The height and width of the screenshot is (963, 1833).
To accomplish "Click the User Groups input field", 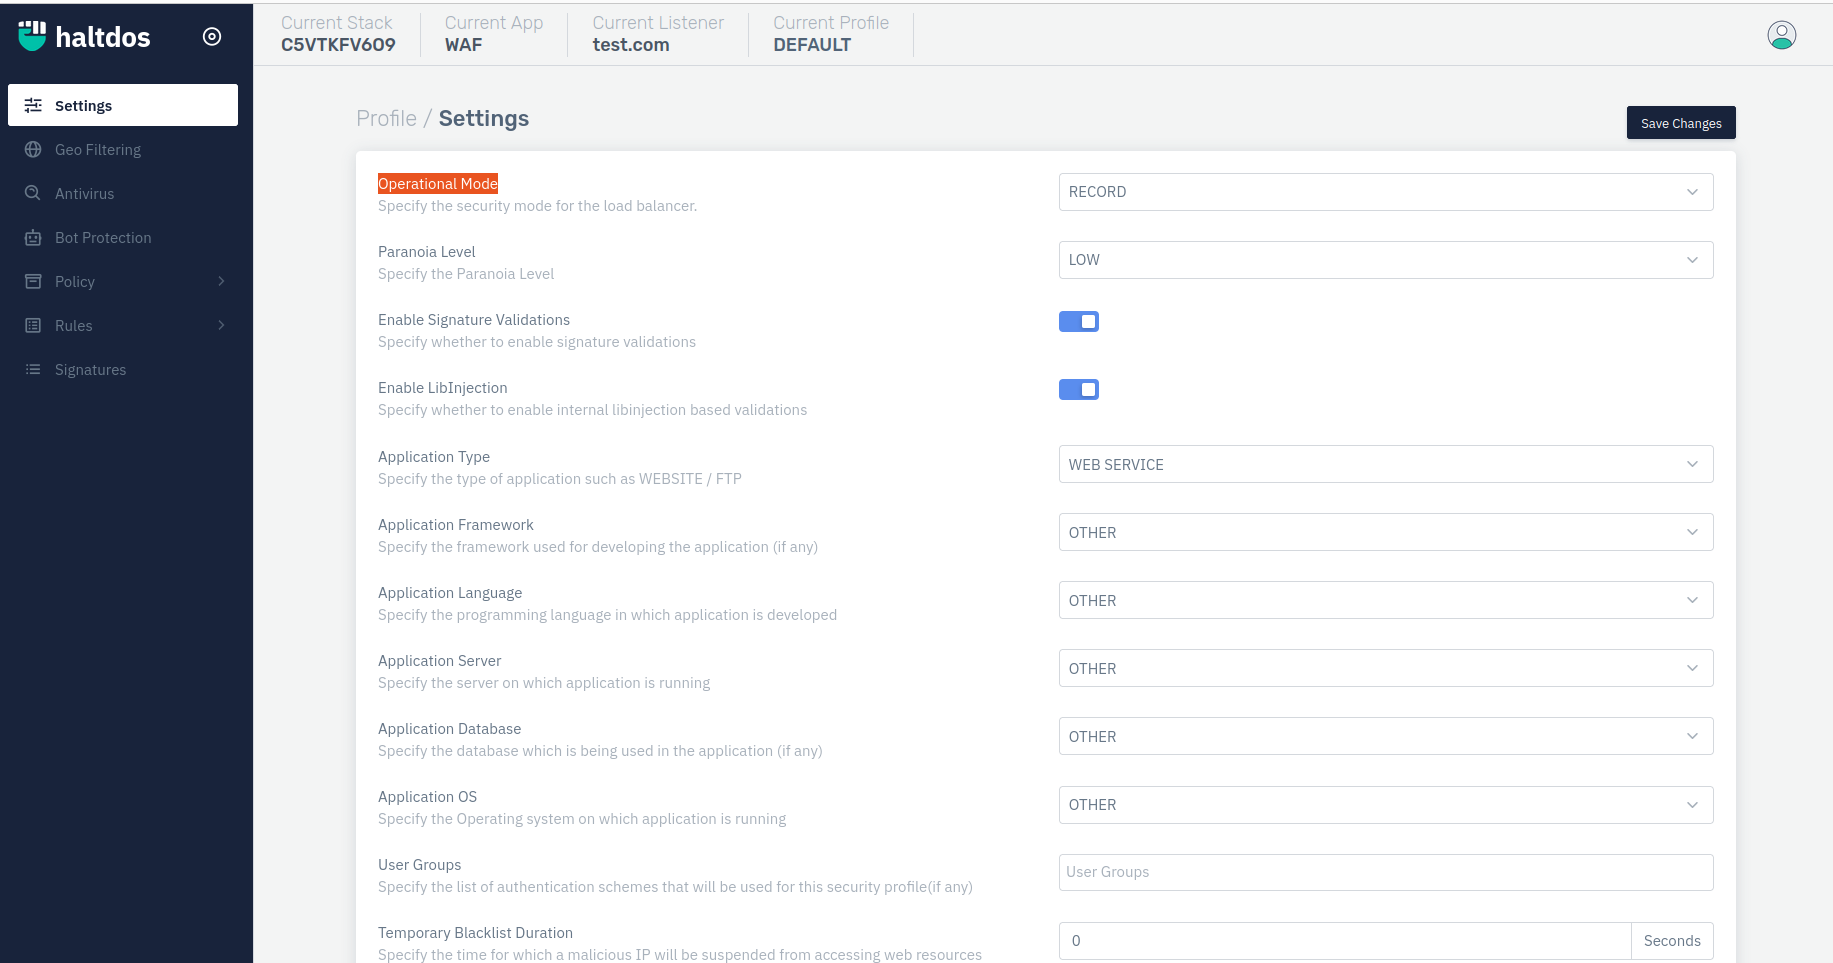I will (1385, 872).
